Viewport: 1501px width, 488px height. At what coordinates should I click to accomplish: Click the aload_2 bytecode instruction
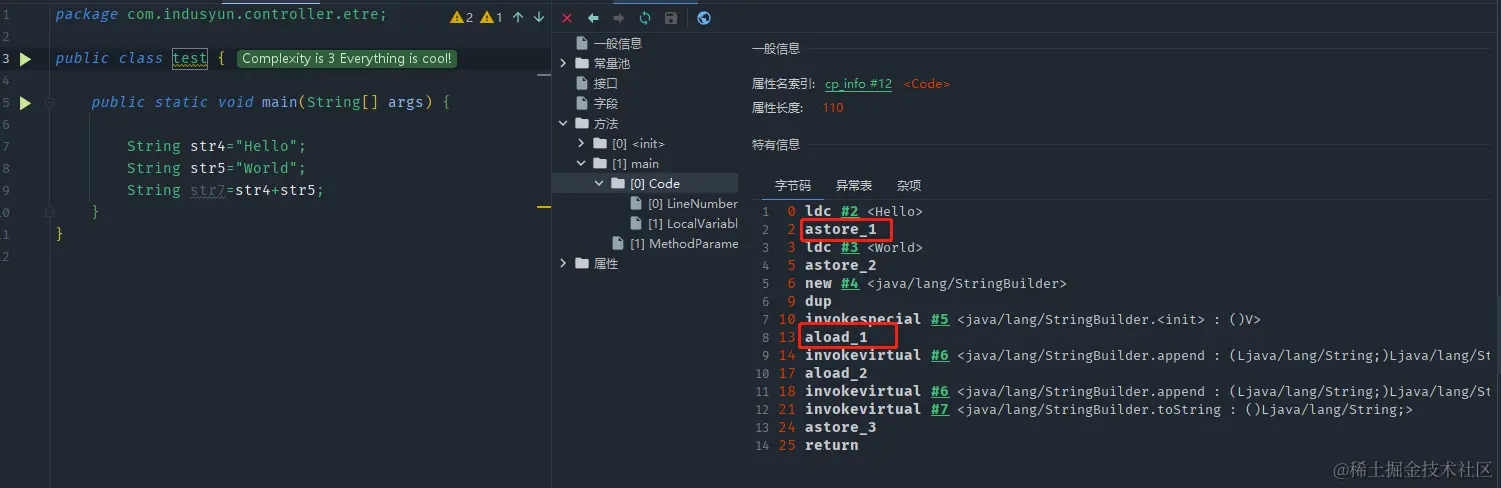836,374
